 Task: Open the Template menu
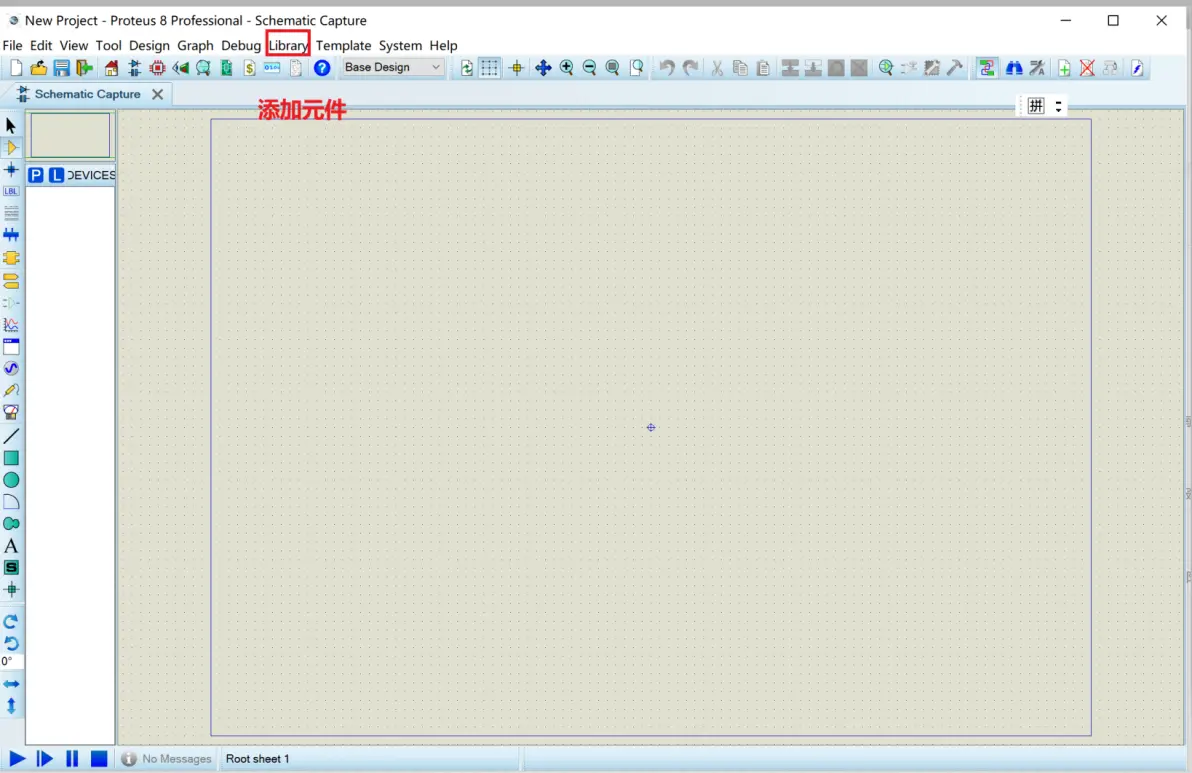pyautogui.click(x=344, y=45)
